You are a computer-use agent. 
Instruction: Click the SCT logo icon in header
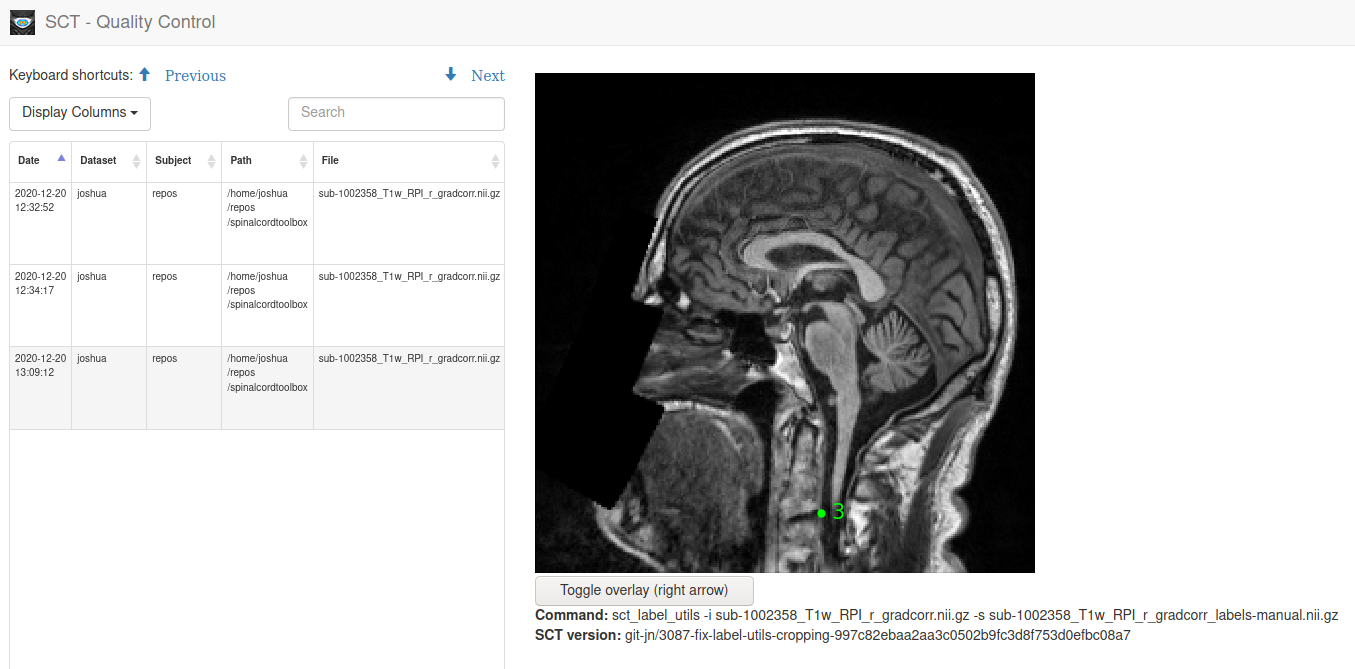click(22, 22)
